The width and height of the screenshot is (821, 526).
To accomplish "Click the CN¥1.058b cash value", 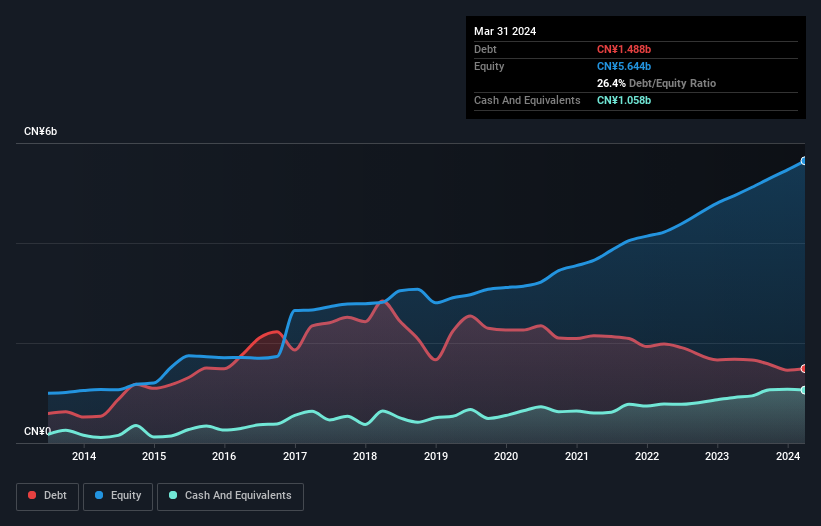I will pos(624,100).
